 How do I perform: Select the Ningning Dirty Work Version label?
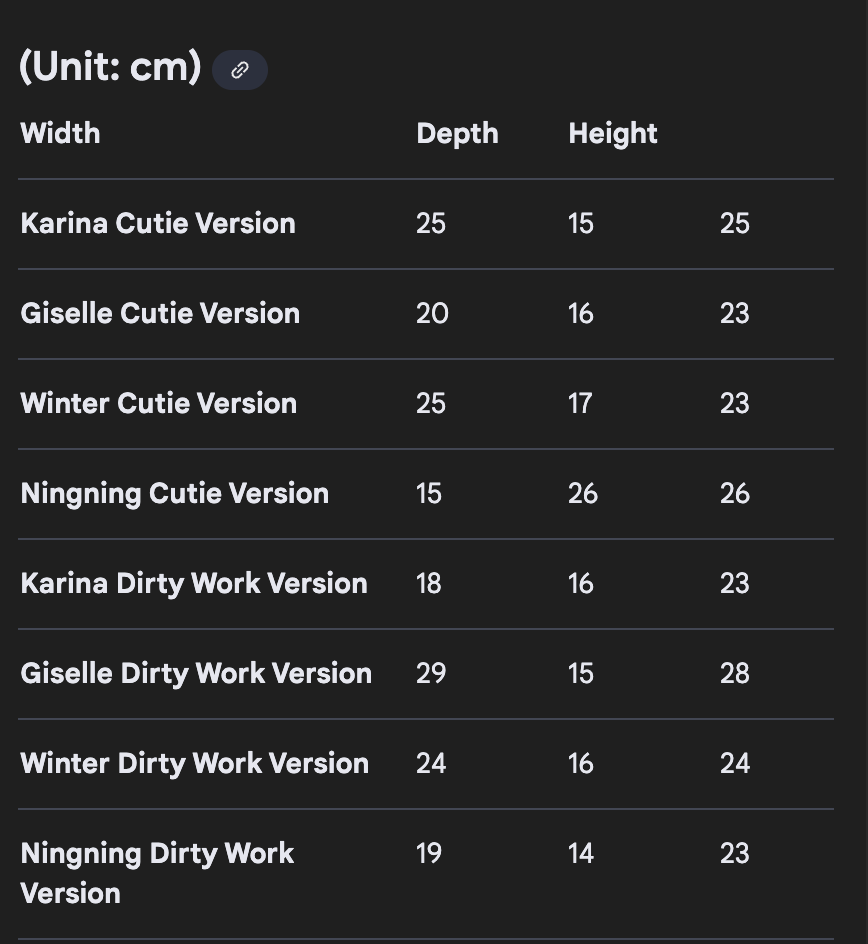pos(157,872)
